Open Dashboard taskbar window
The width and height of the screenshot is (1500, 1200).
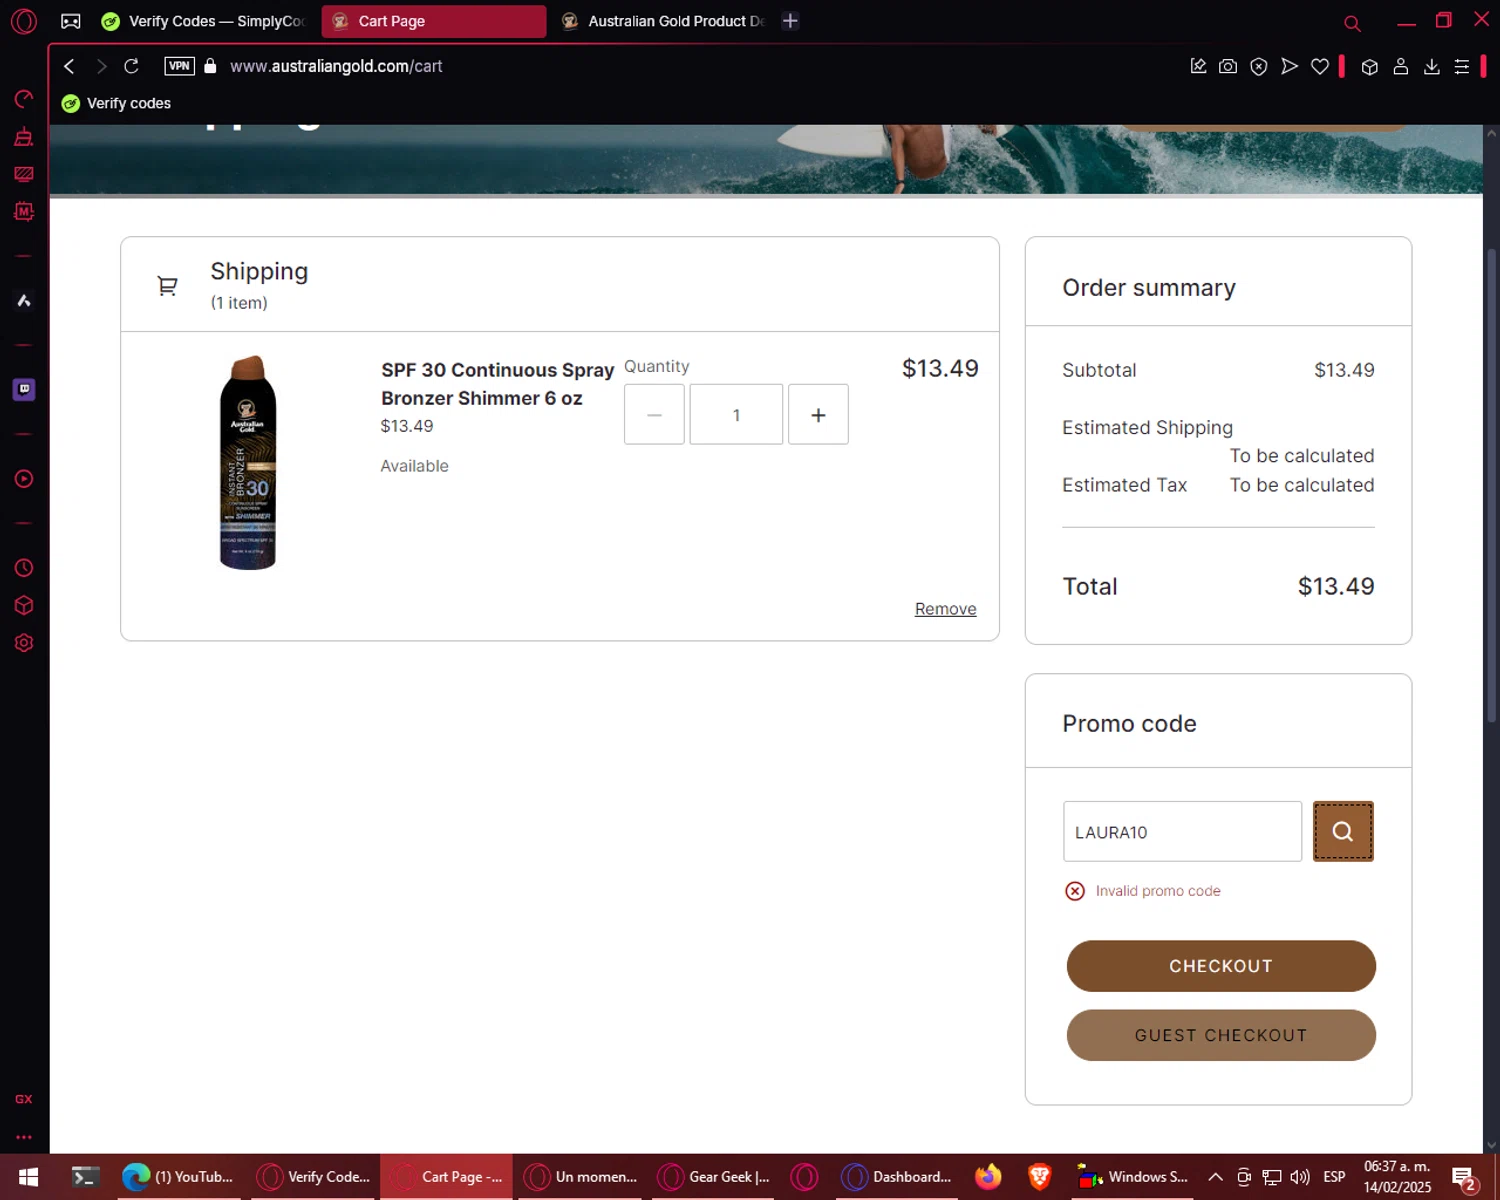pyautogui.click(x=897, y=1177)
